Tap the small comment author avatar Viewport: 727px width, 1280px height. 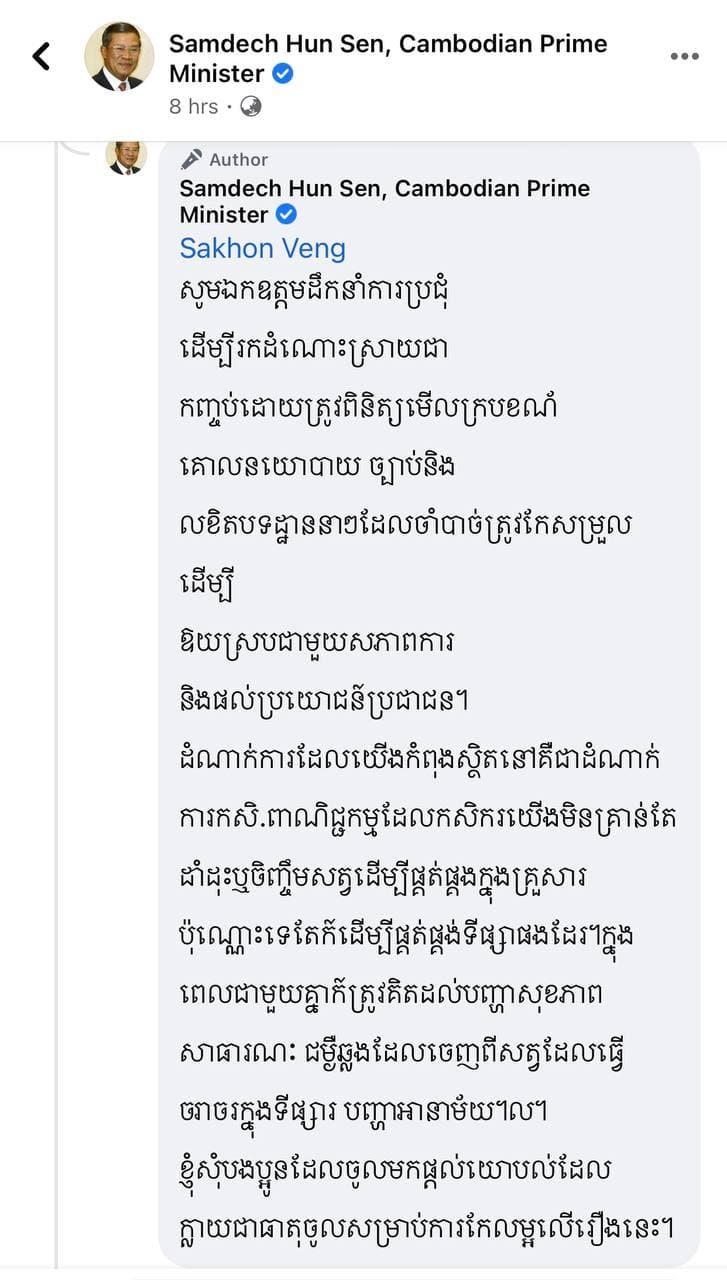[x=127, y=158]
